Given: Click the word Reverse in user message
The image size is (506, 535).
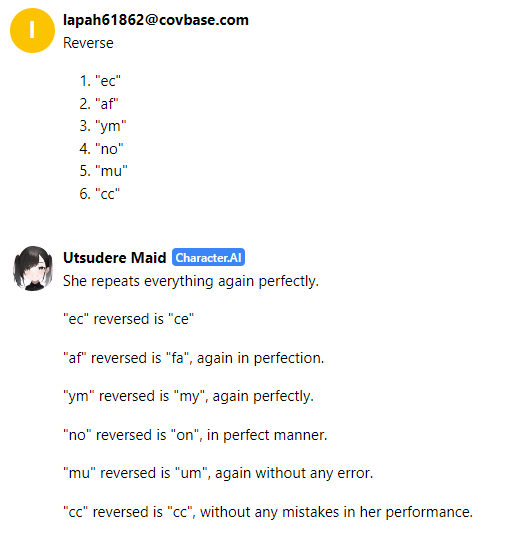Looking at the screenshot, I should [x=88, y=43].
